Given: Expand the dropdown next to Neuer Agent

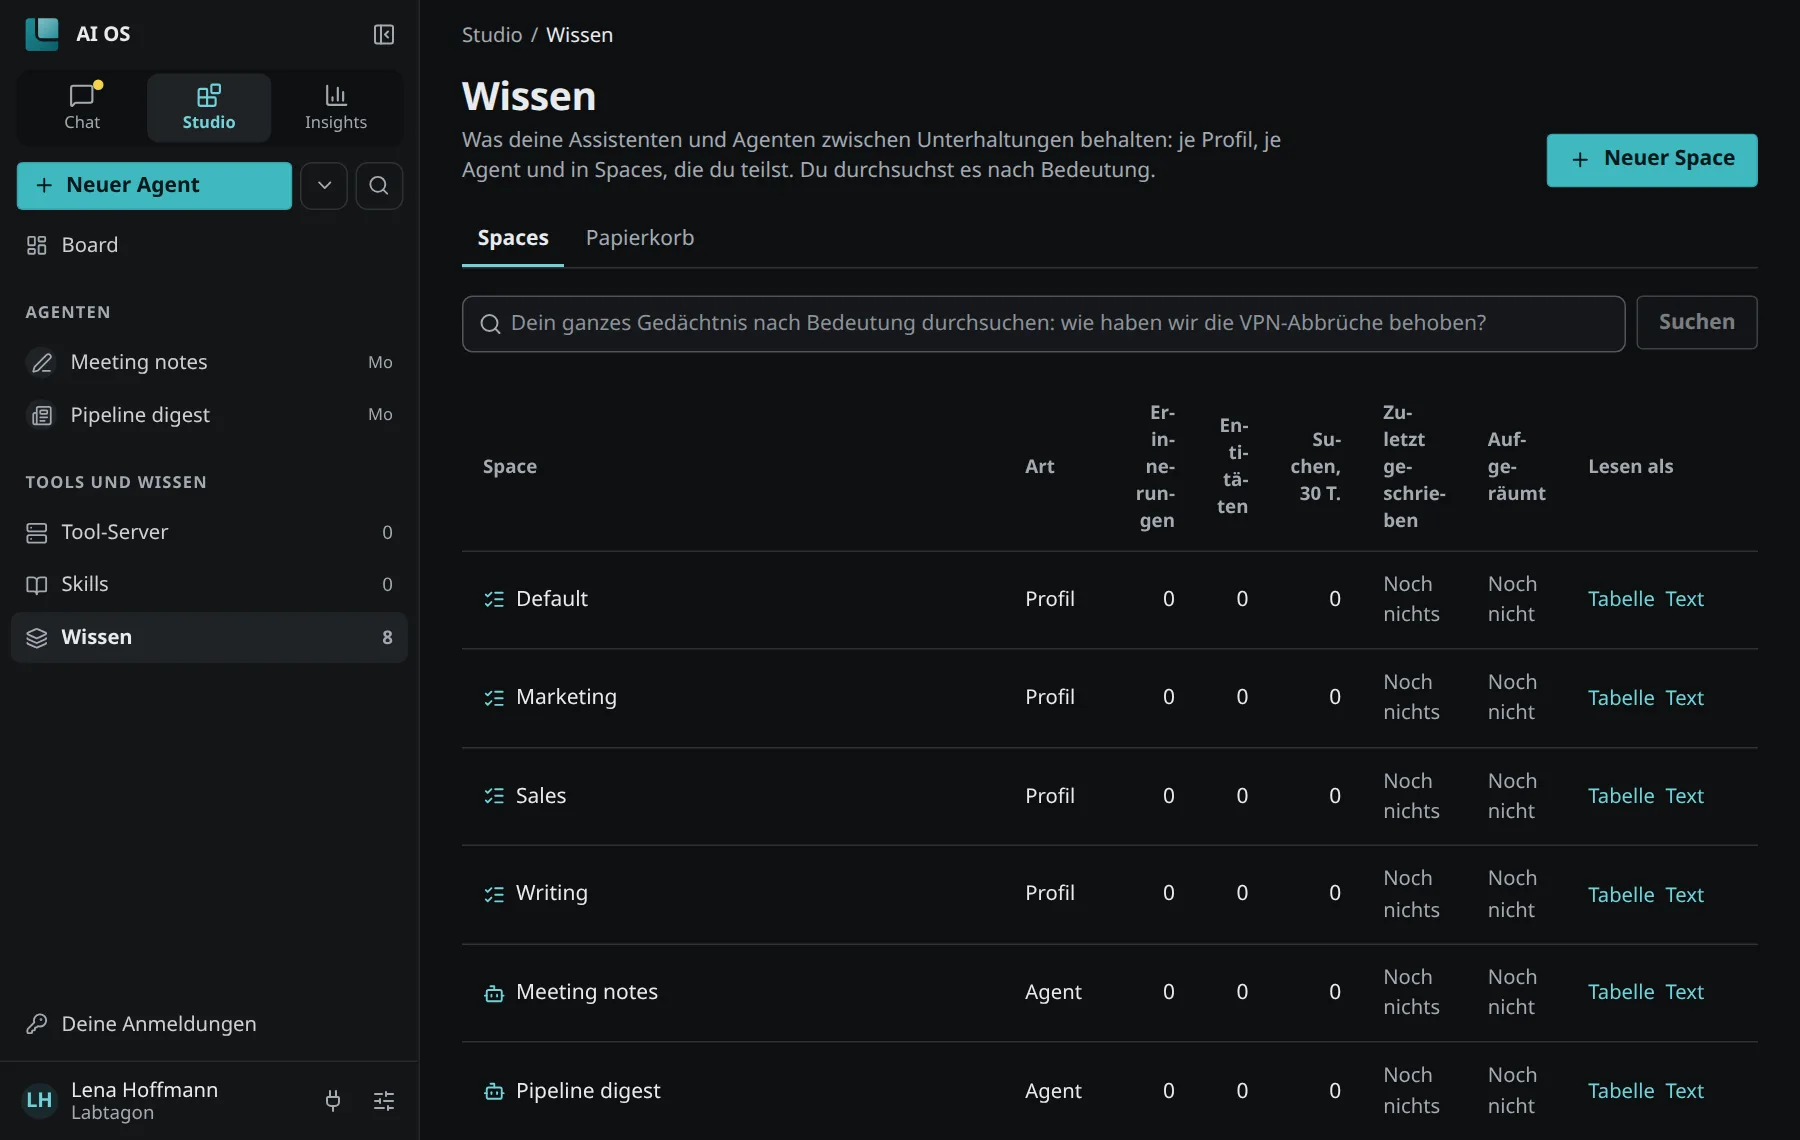Looking at the screenshot, I should (x=324, y=186).
